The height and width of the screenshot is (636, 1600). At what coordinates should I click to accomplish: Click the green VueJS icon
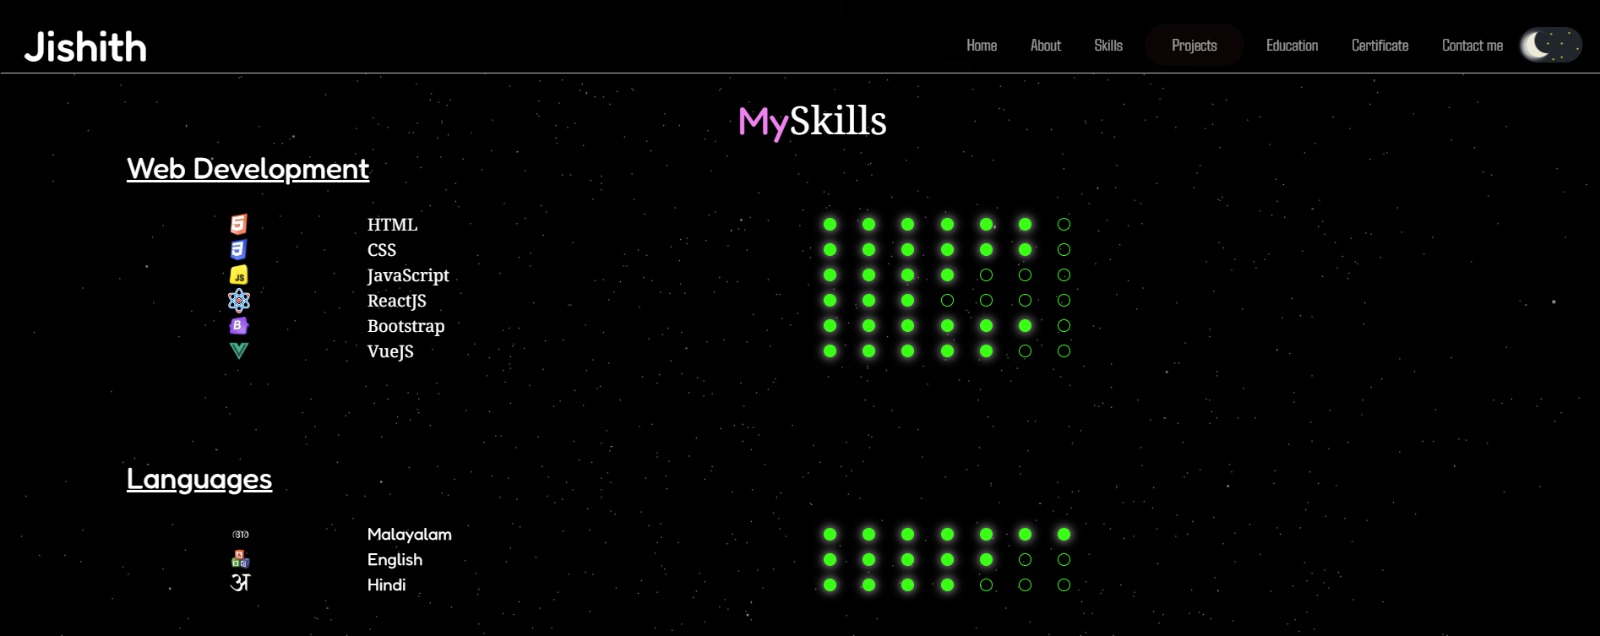point(238,350)
